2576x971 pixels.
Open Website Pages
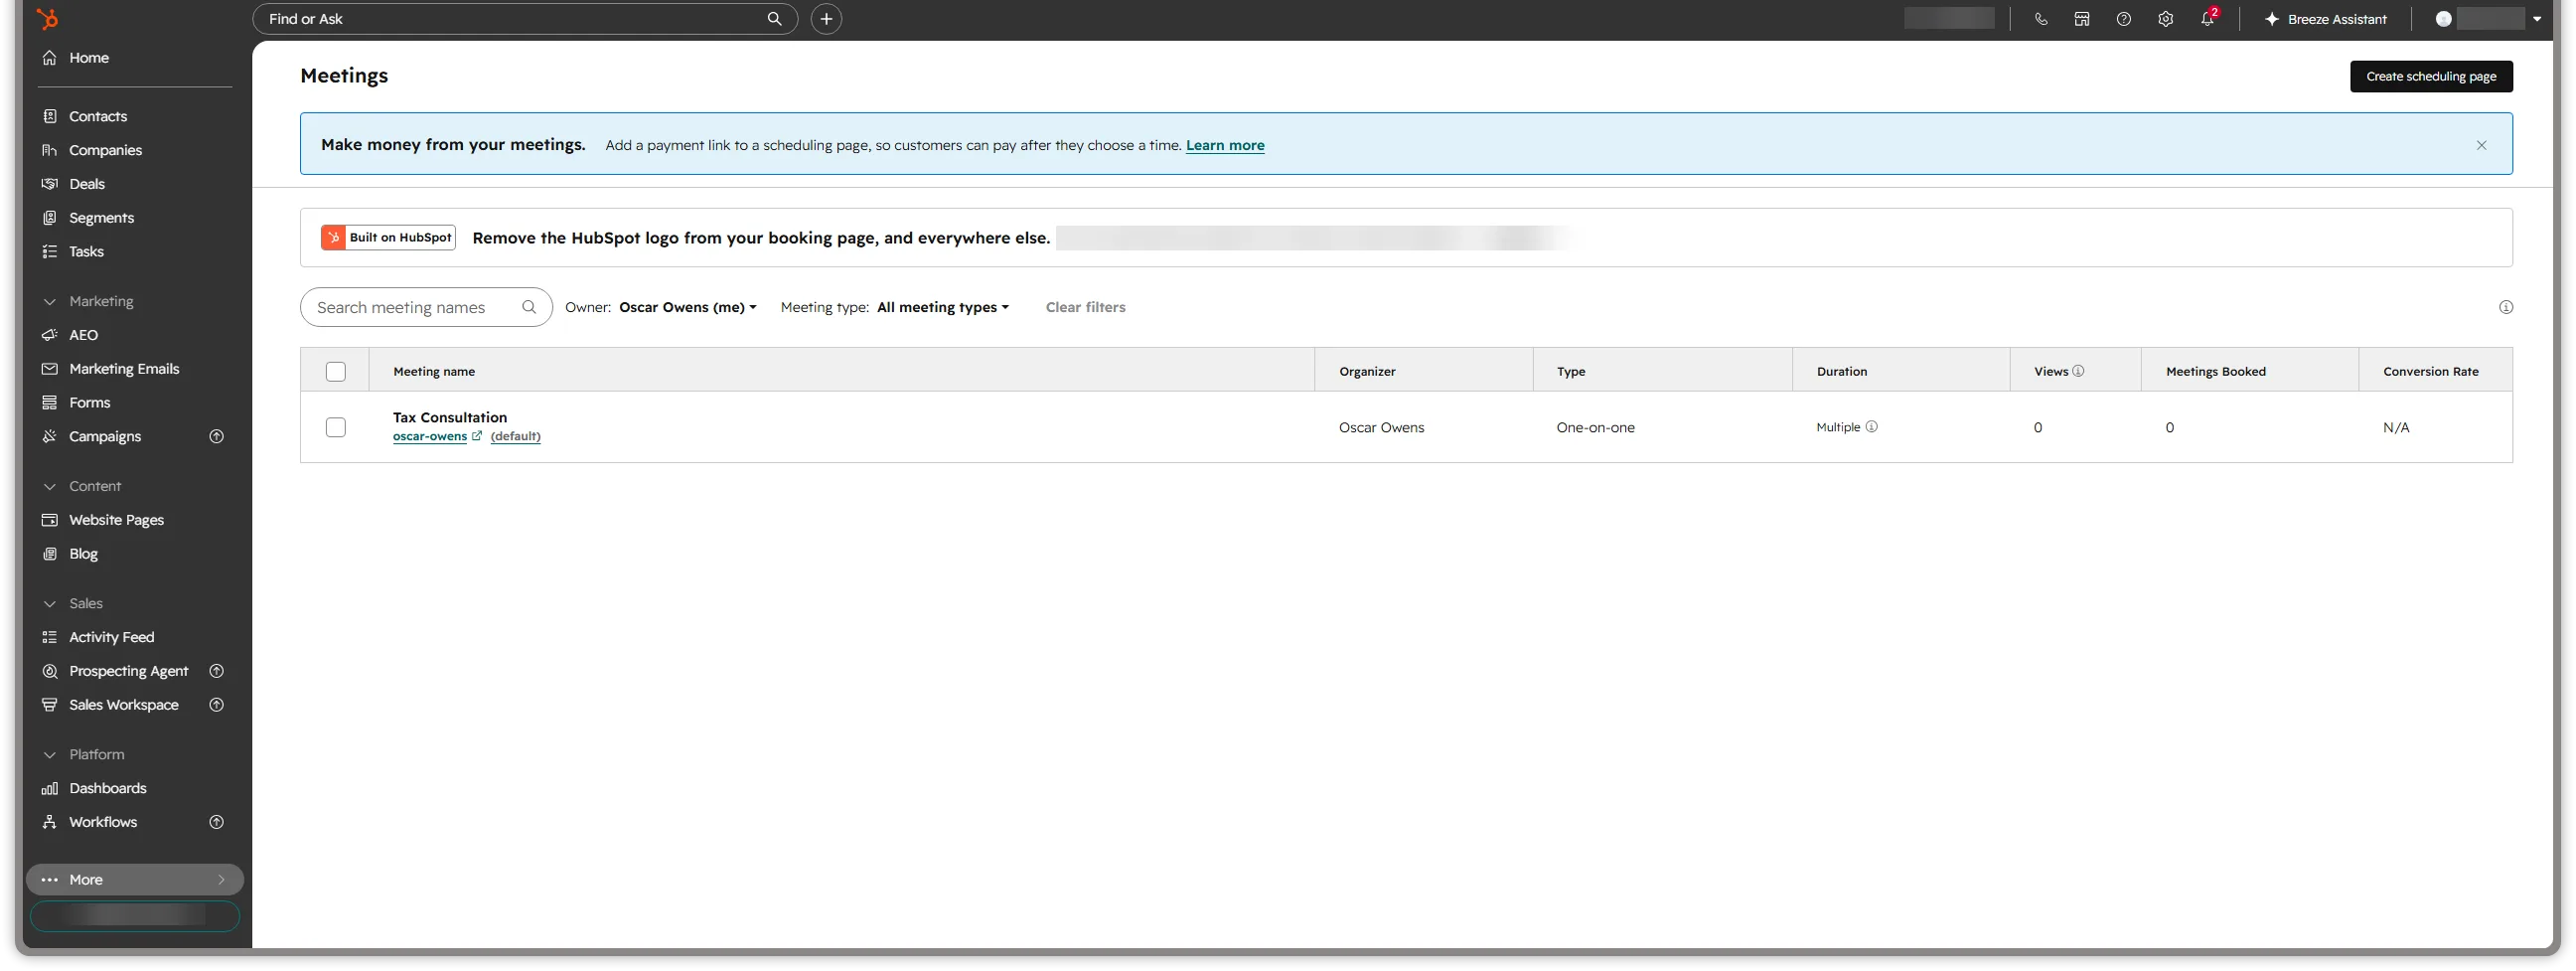point(116,521)
